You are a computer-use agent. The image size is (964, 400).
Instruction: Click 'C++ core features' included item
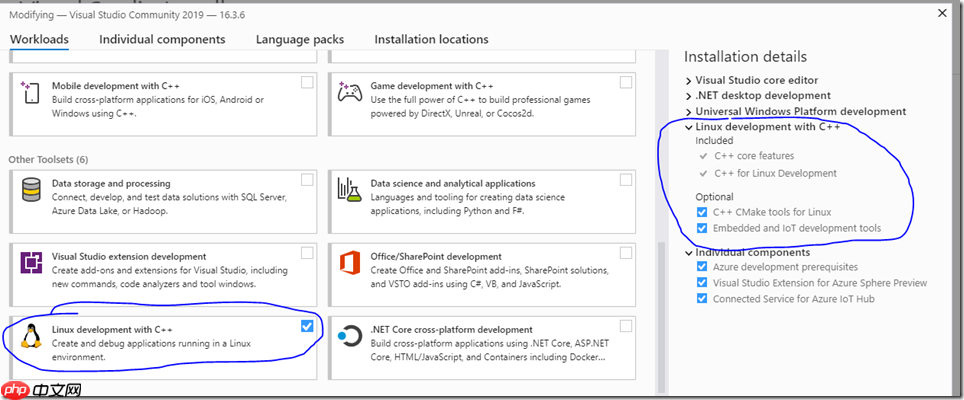pyautogui.click(x=754, y=156)
